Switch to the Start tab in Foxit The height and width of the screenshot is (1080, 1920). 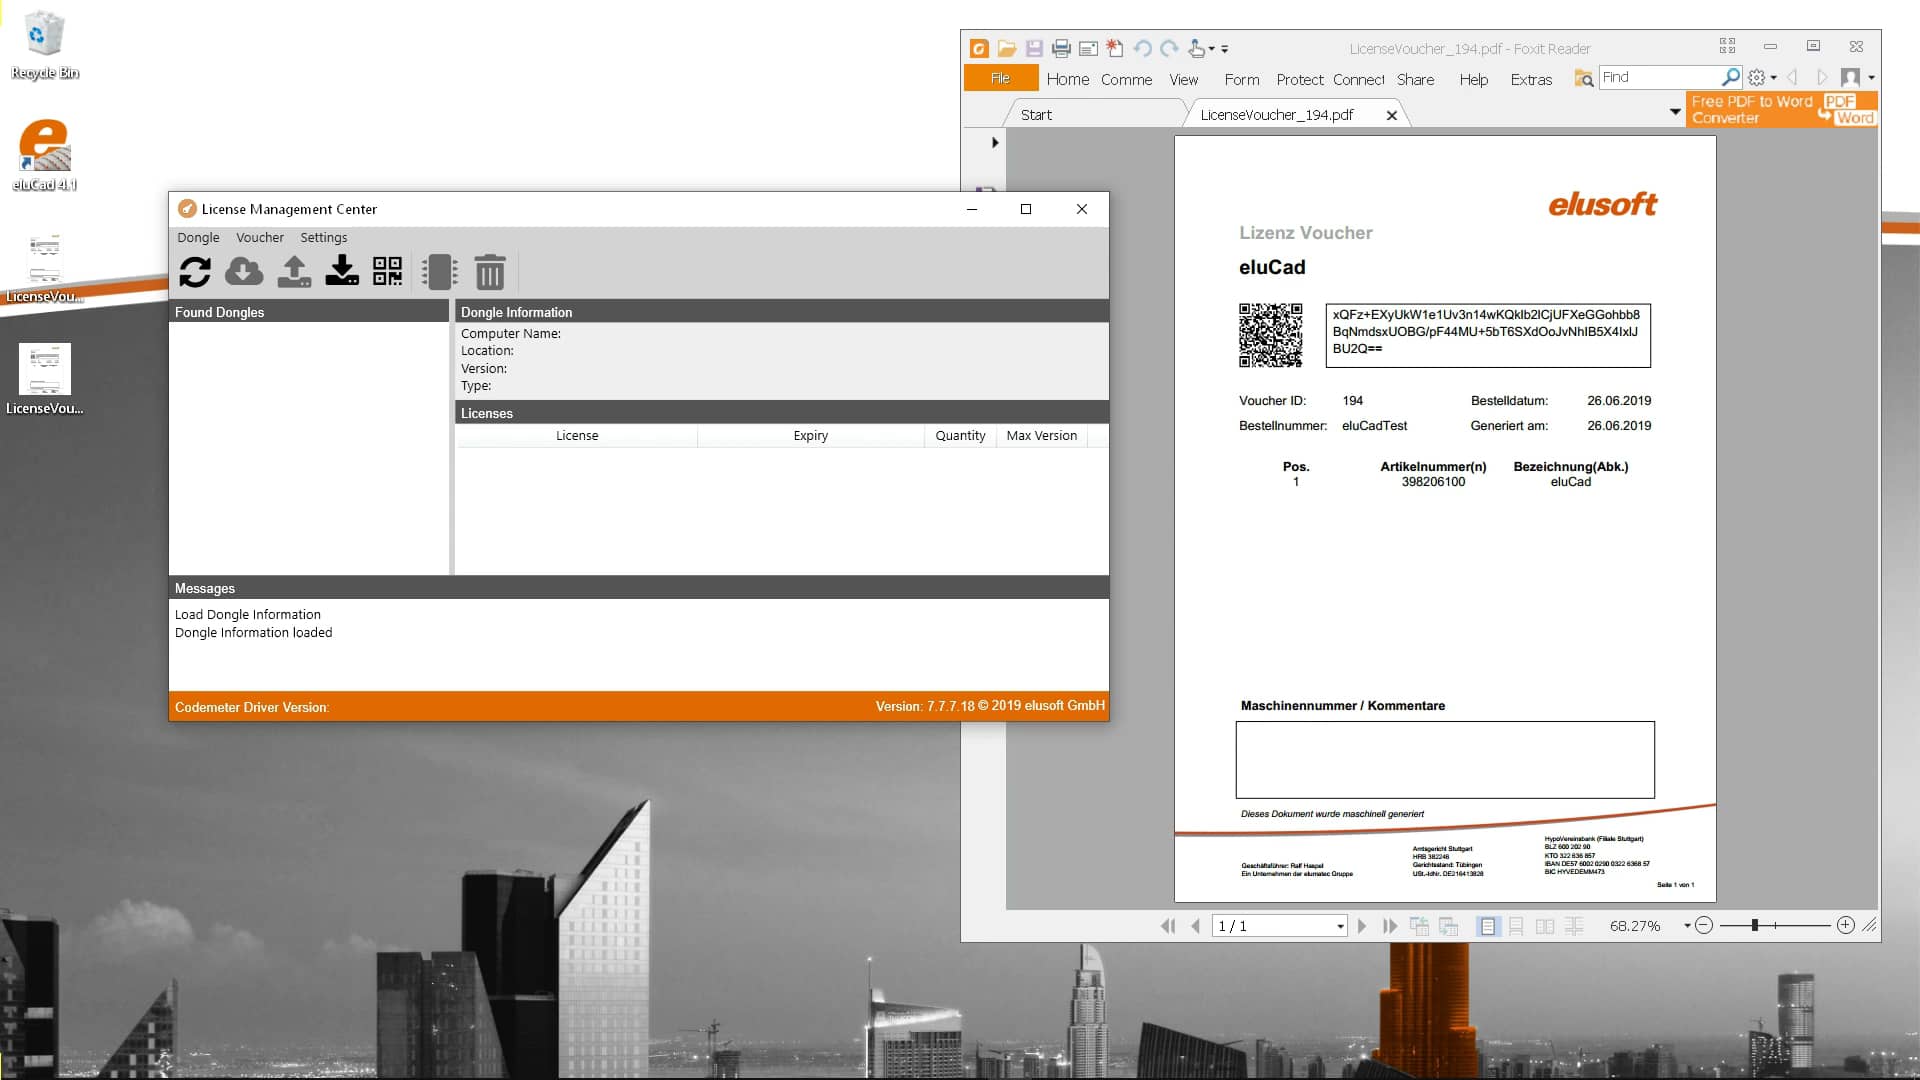point(1035,114)
